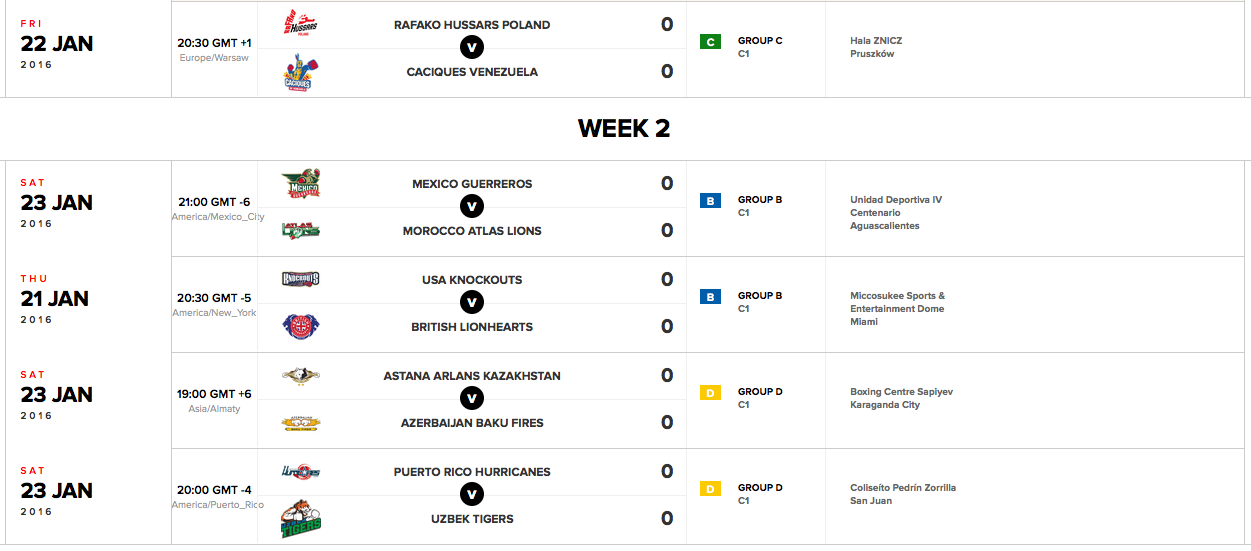Click the V circle between Rafako and Caciques
Viewport: 1251px width, 551px height.
[472, 48]
